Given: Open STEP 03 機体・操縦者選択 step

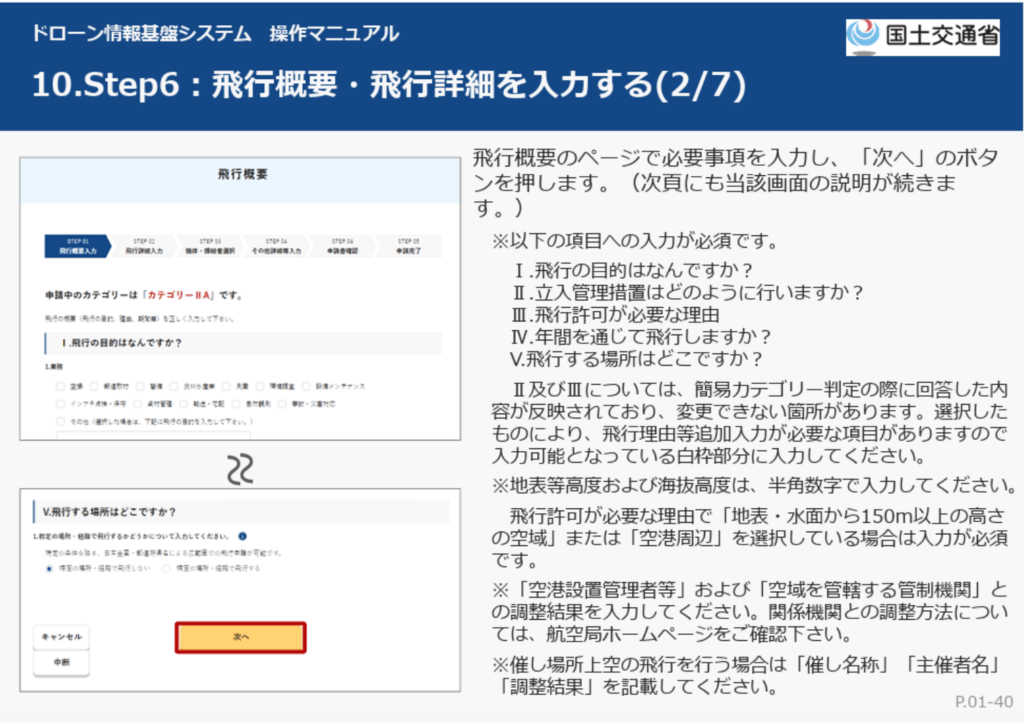Looking at the screenshot, I should click(209, 247).
